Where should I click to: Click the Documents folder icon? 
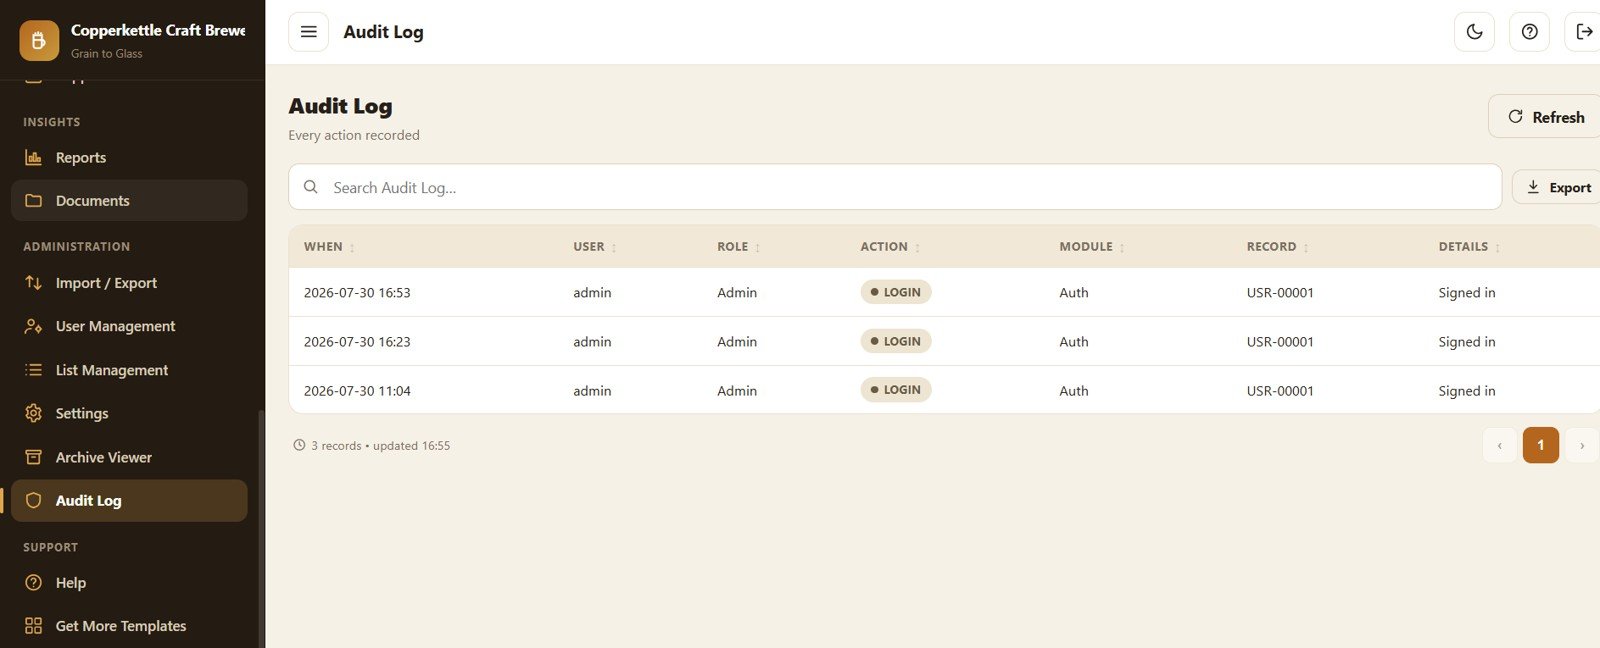tap(33, 201)
